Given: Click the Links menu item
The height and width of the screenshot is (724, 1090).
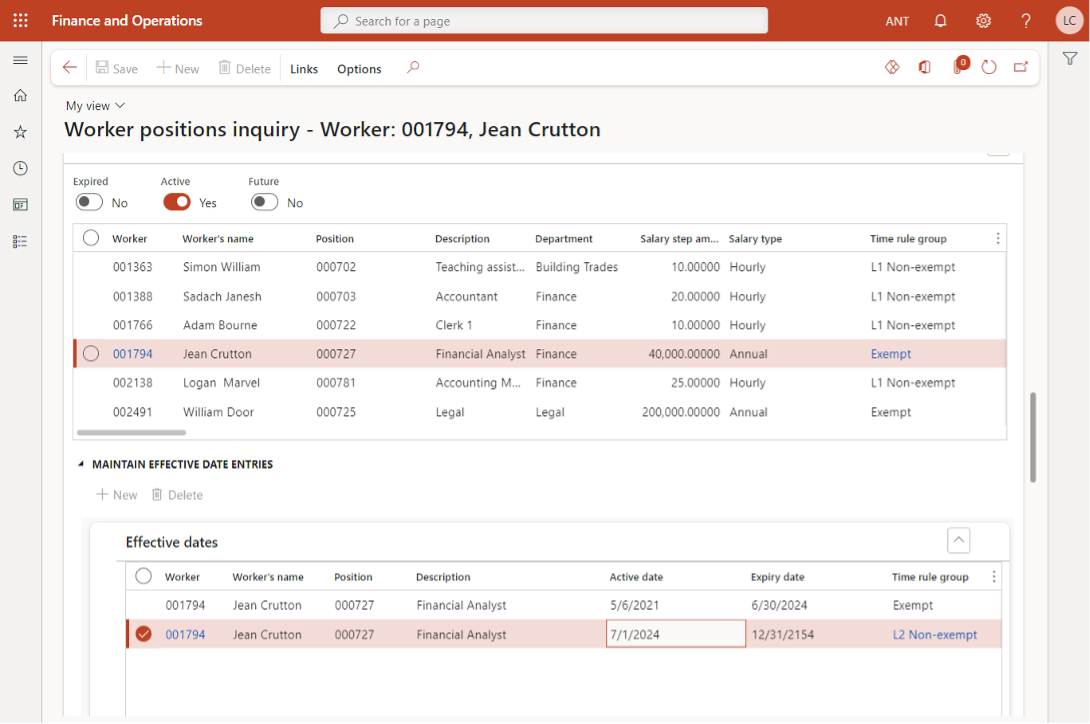Looking at the screenshot, I should [x=303, y=68].
